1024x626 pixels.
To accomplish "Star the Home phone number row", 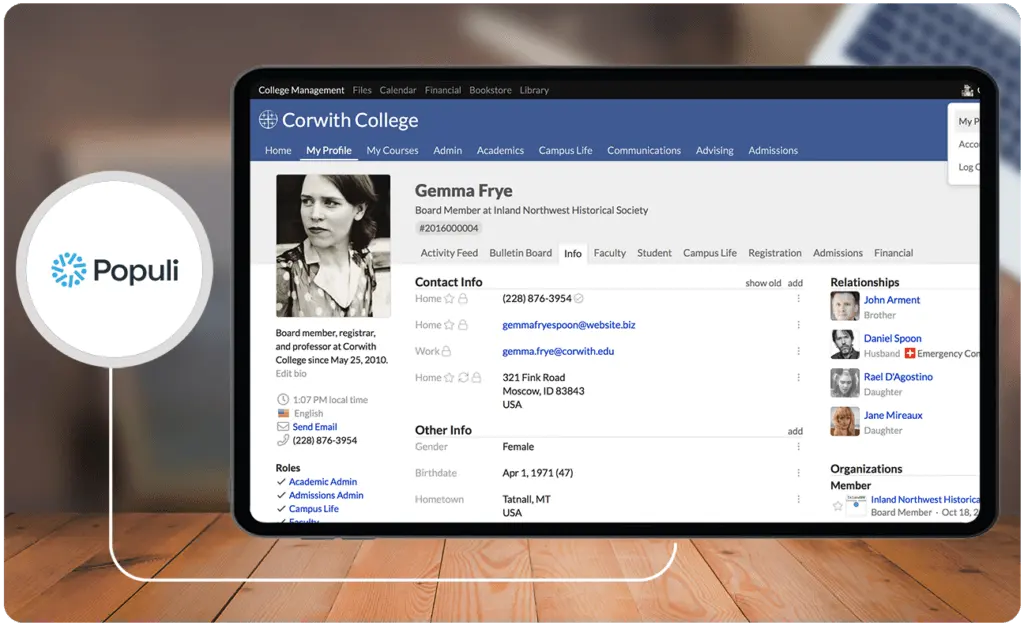I will click(449, 298).
